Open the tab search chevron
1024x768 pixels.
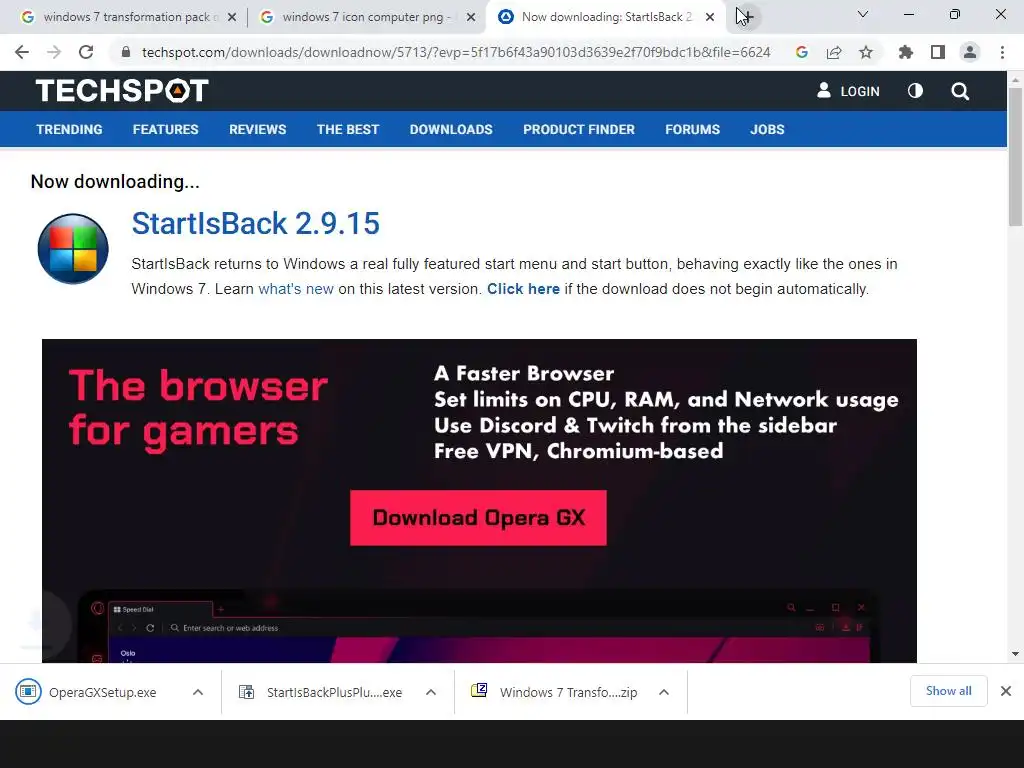point(863,14)
